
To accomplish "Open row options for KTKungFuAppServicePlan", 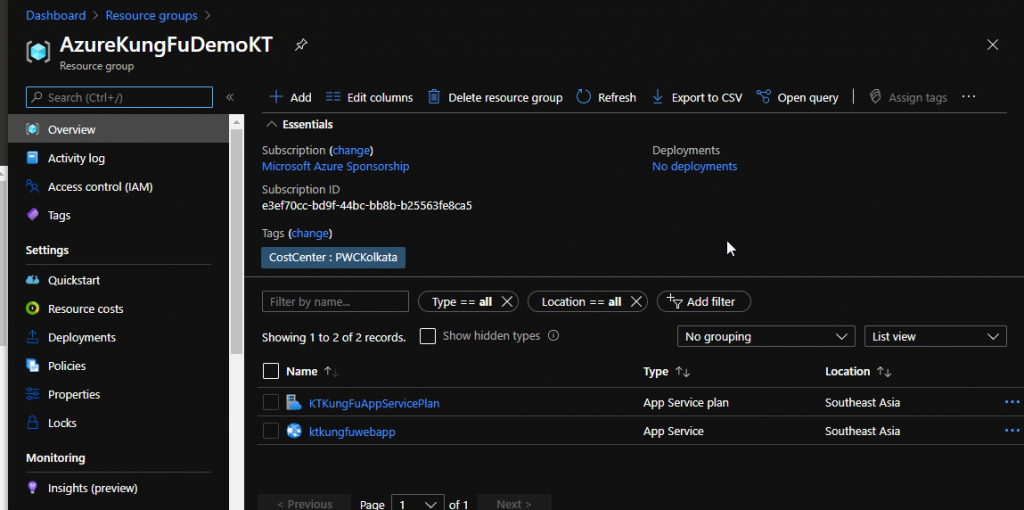I will tap(1011, 402).
